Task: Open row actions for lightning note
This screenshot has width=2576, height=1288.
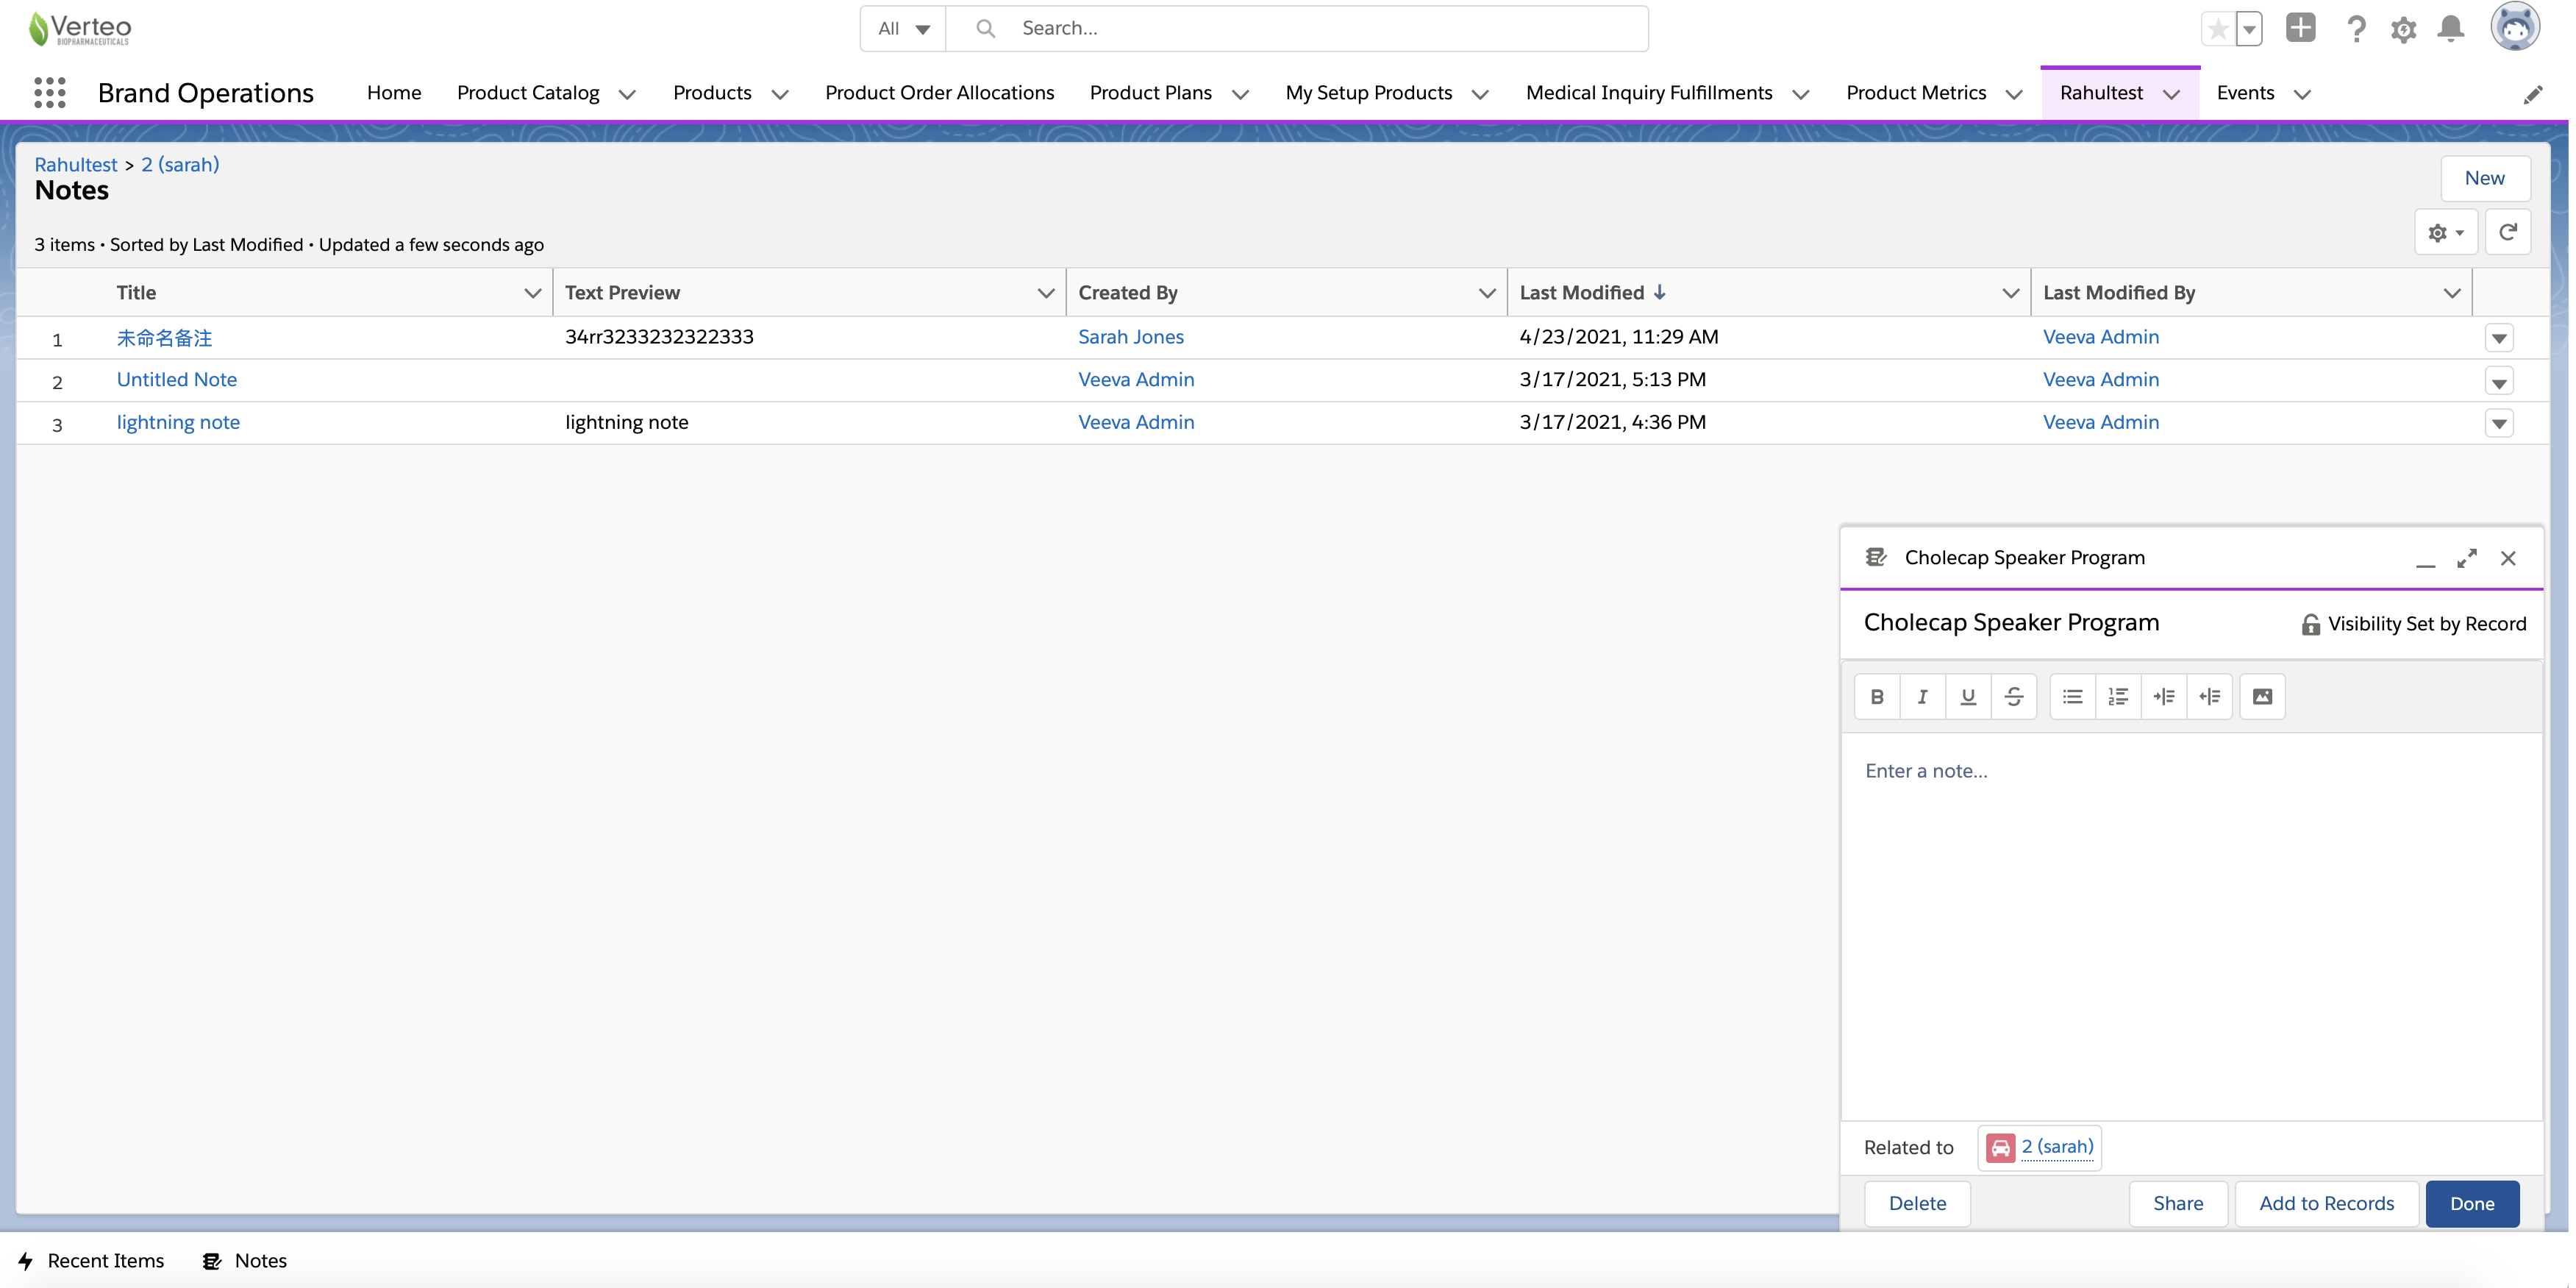Action: pyautogui.click(x=2499, y=423)
